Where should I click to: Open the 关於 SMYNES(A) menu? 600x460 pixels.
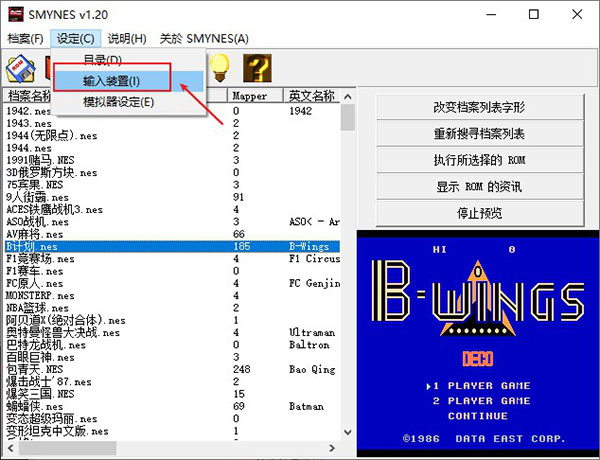[x=204, y=39]
